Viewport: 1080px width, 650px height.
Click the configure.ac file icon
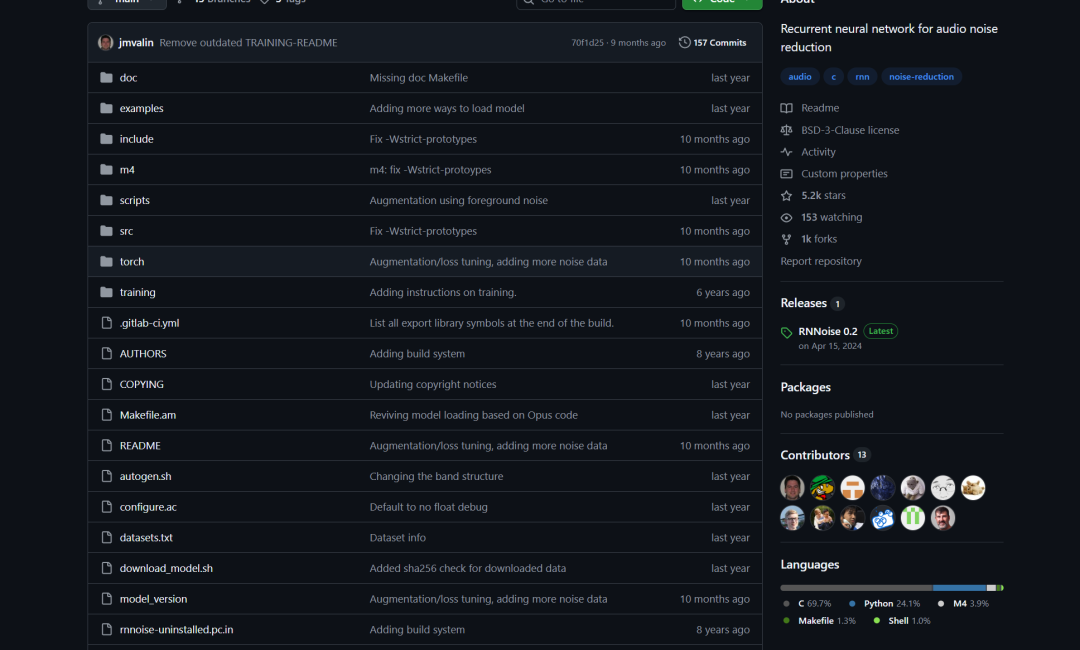[x=106, y=507]
